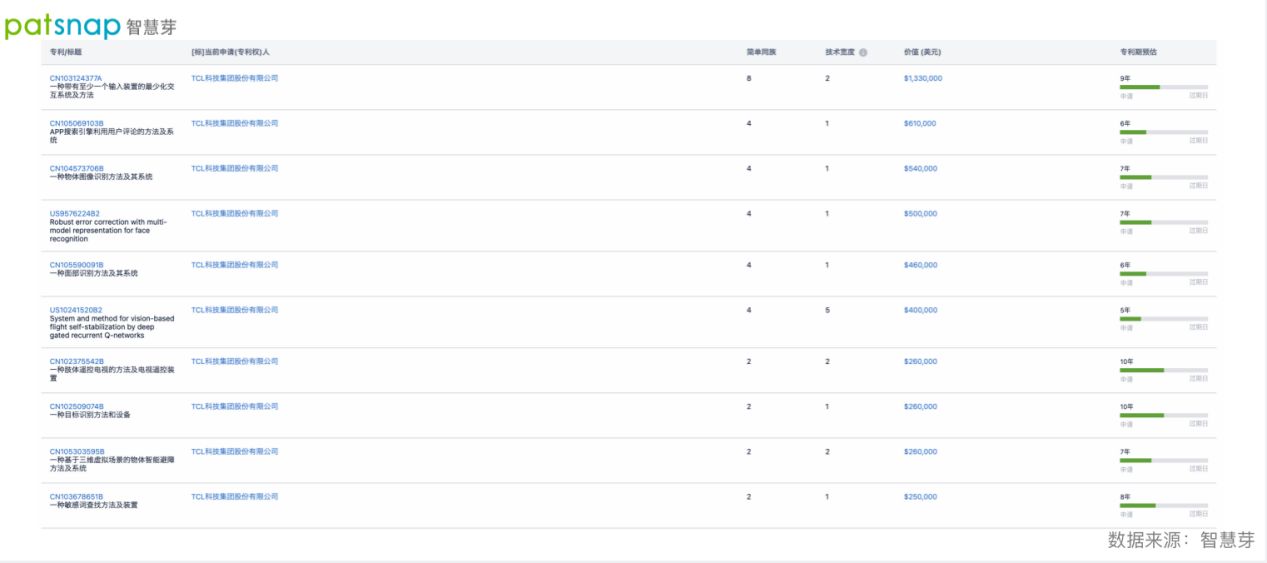Open patent CN105303595B
The image size is (1267, 563).
click(x=77, y=451)
